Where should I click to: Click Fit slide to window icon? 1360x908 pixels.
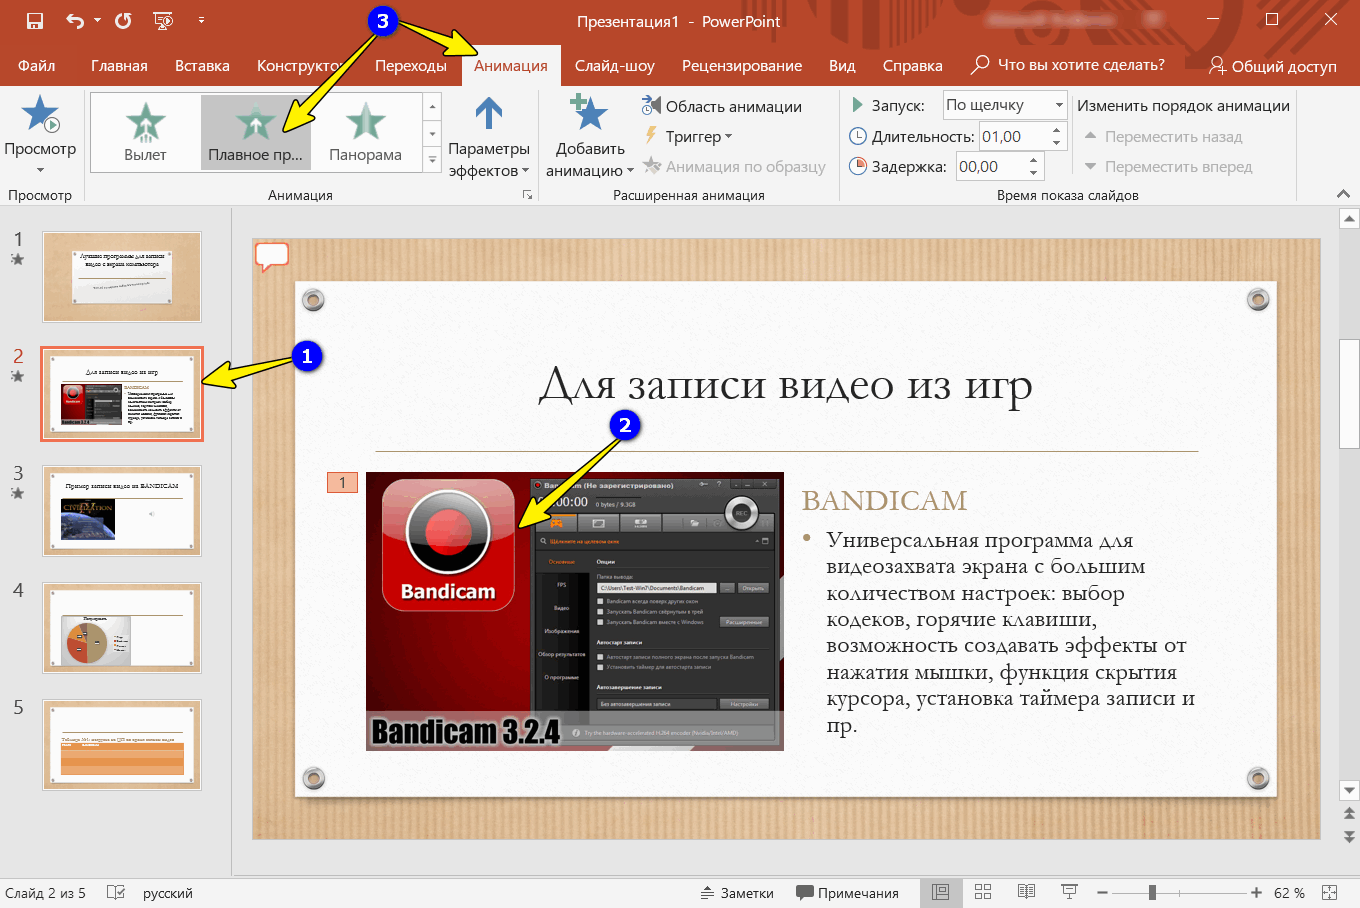(x=1329, y=892)
